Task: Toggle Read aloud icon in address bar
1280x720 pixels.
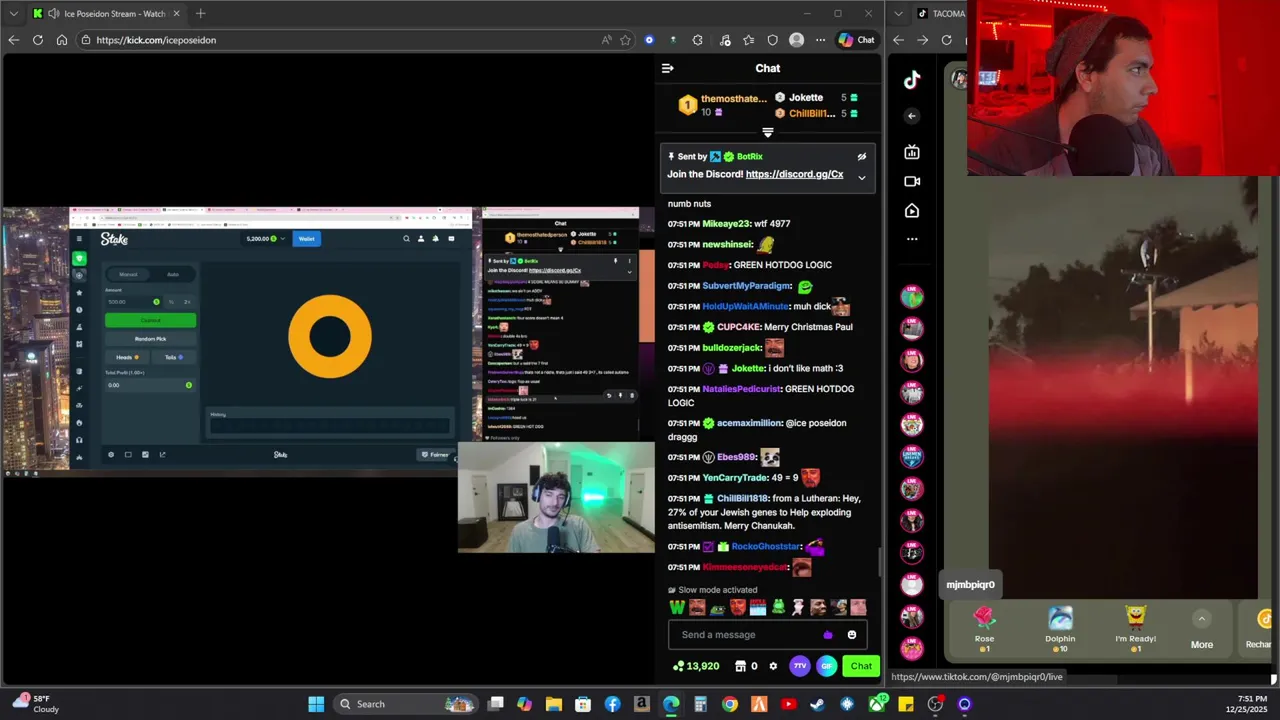Action: 606,40
